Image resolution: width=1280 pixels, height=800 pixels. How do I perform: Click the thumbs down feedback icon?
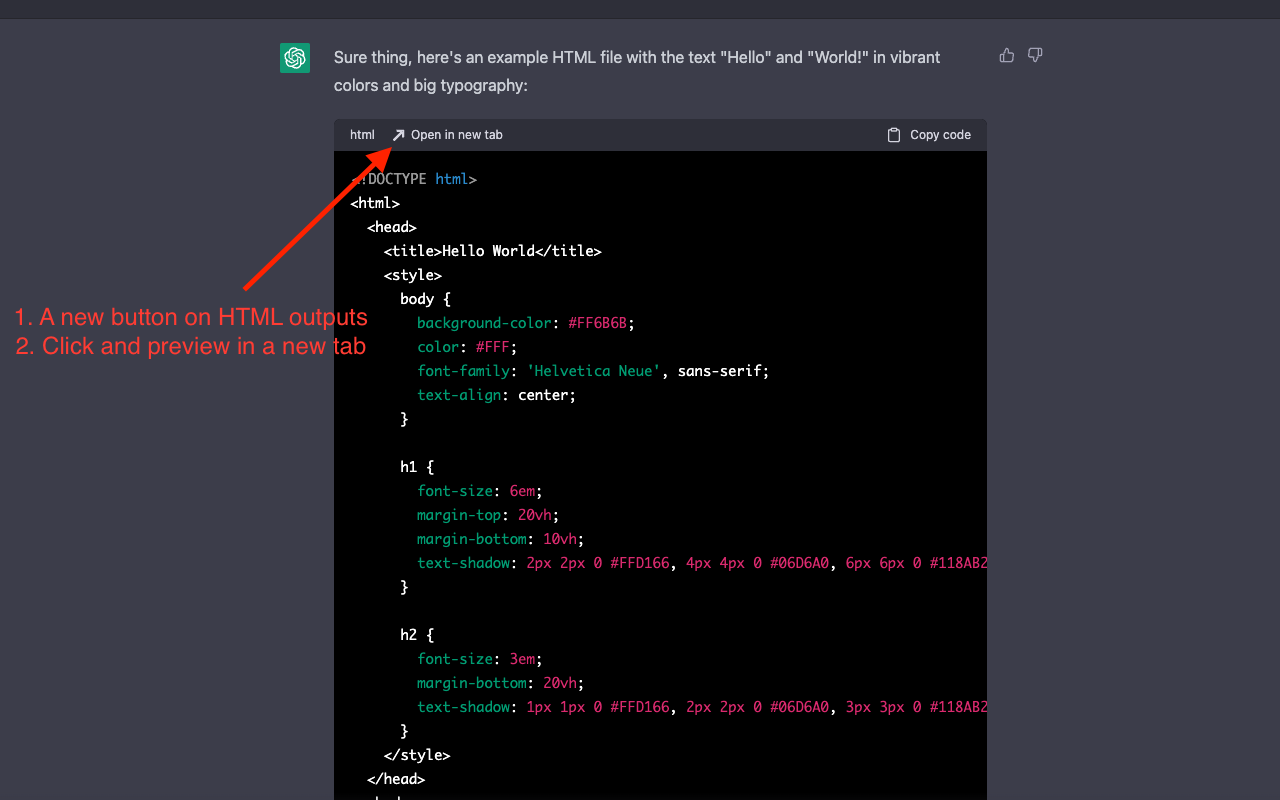click(1034, 55)
